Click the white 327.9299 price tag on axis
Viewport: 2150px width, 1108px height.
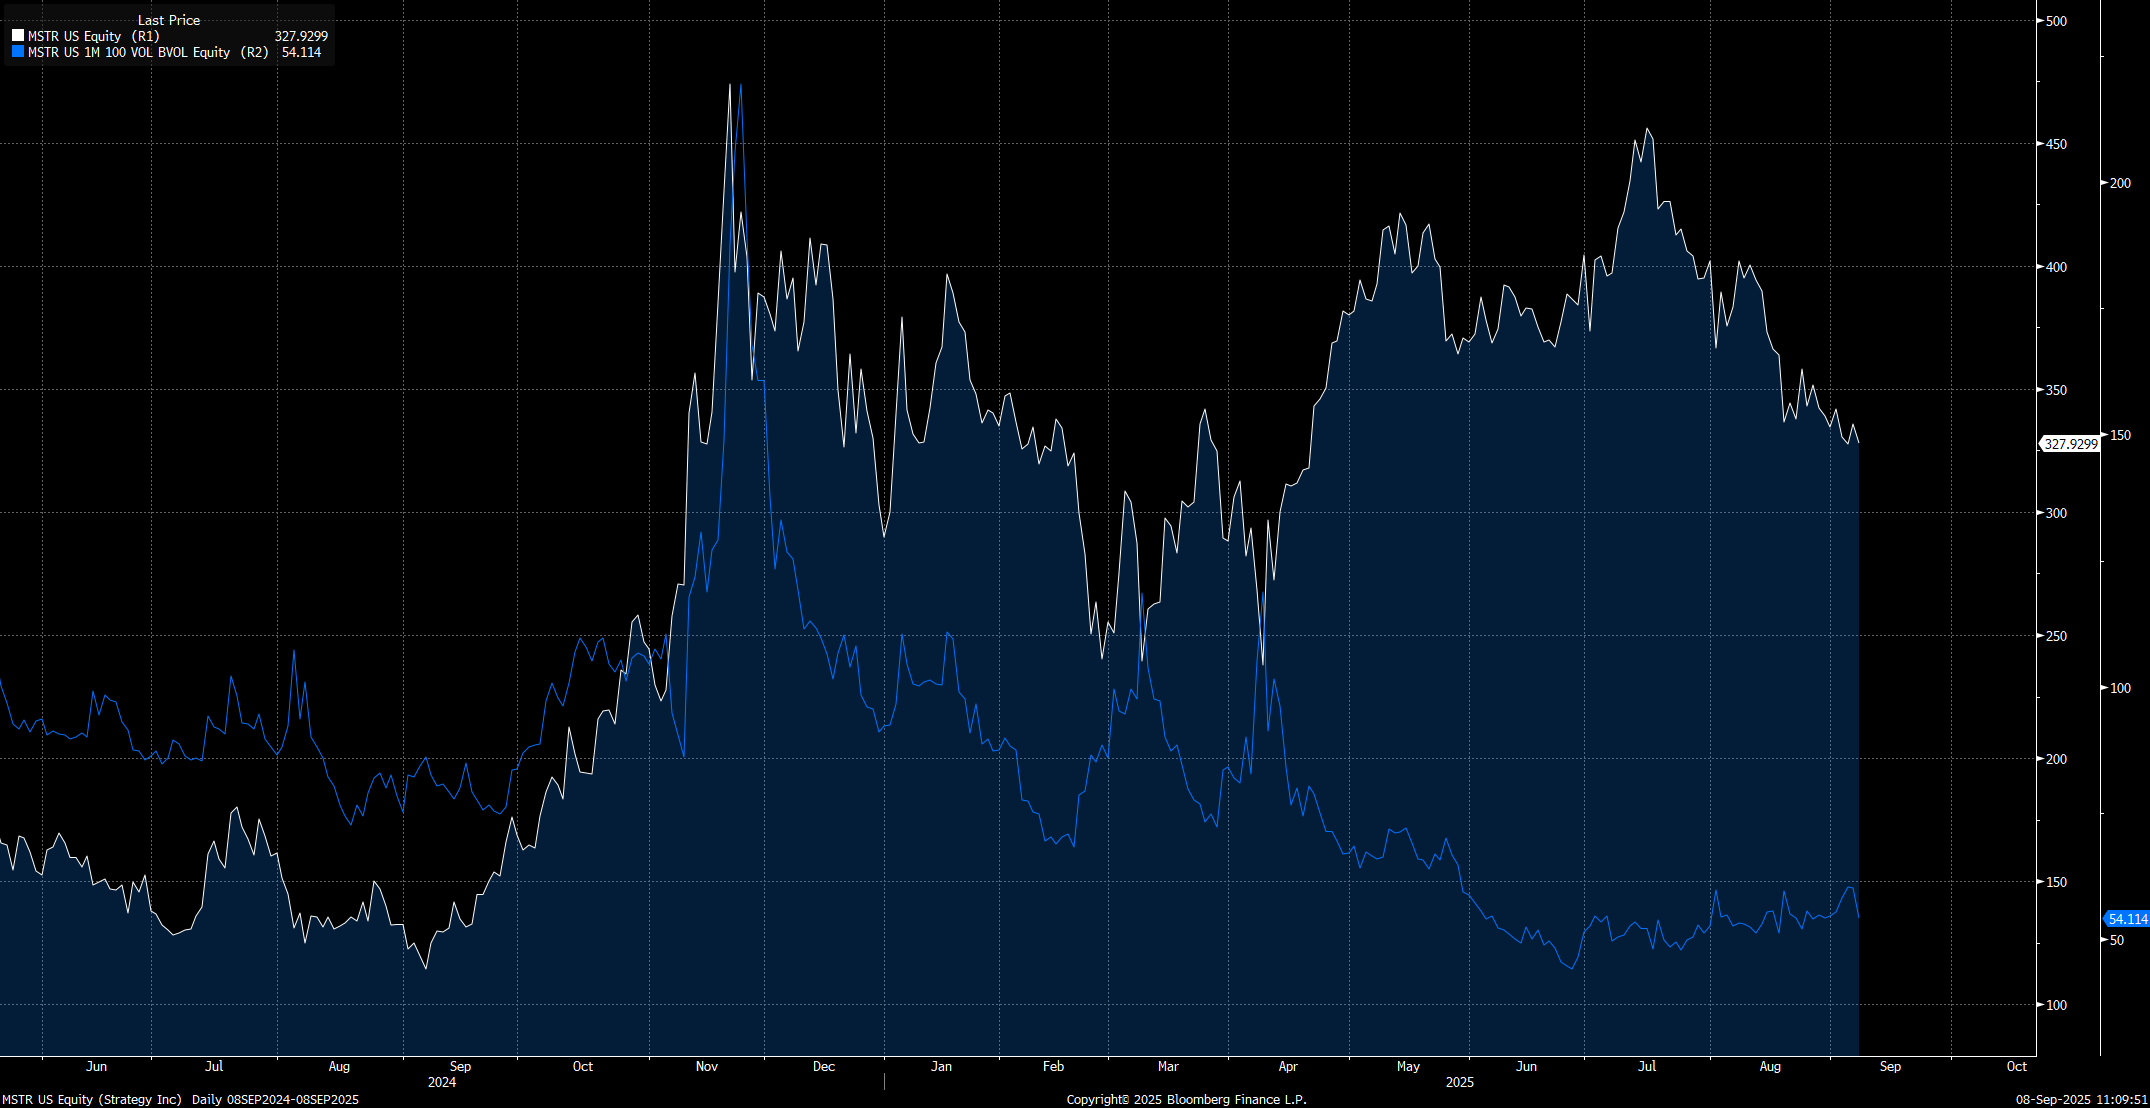[x=2069, y=444]
